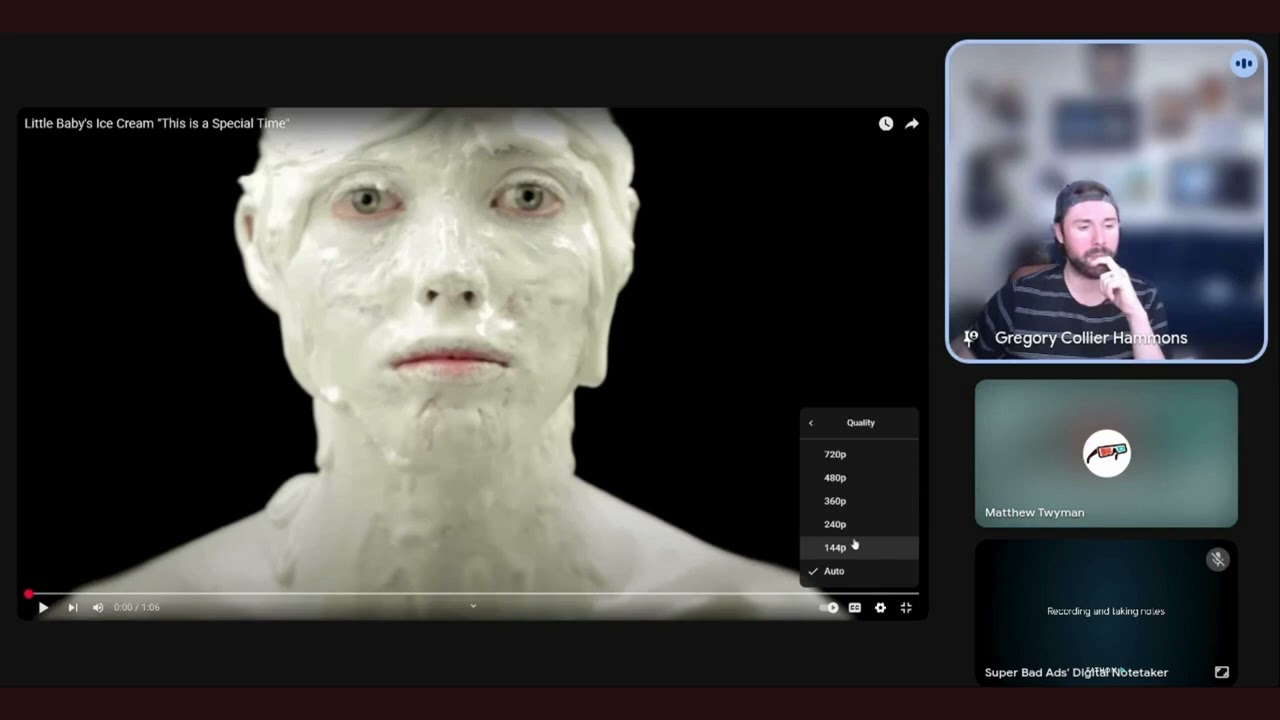Choose 360p video quality
The height and width of the screenshot is (720, 1280).
859,501
